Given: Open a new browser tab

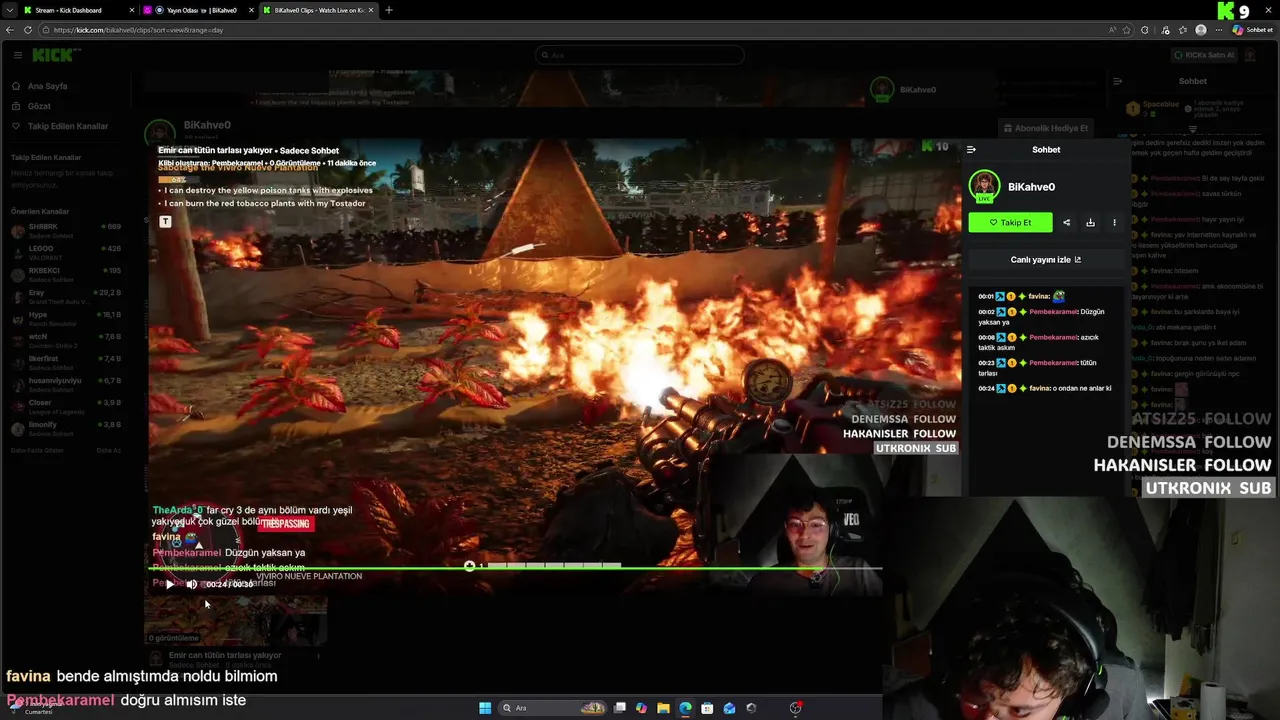Looking at the screenshot, I should point(389,10).
